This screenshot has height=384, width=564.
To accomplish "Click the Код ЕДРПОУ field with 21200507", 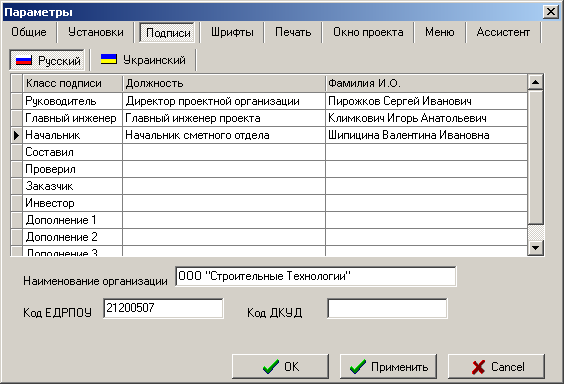I will [x=163, y=308].
